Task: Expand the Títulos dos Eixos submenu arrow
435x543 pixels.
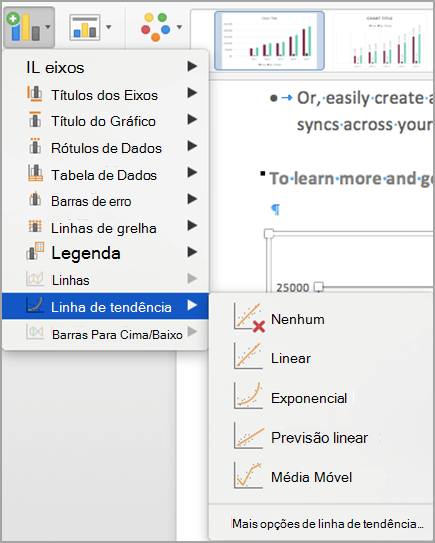Action: pos(192,93)
